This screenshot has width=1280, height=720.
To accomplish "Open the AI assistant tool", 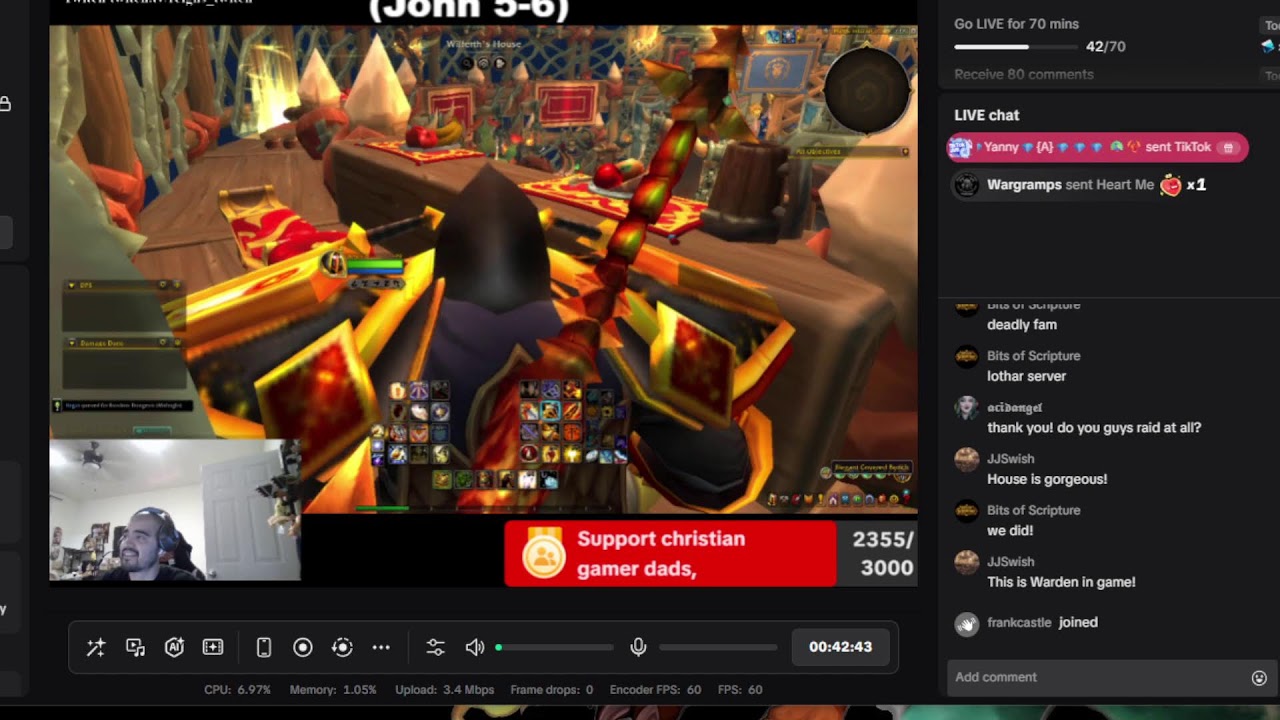I will [x=174, y=647].
